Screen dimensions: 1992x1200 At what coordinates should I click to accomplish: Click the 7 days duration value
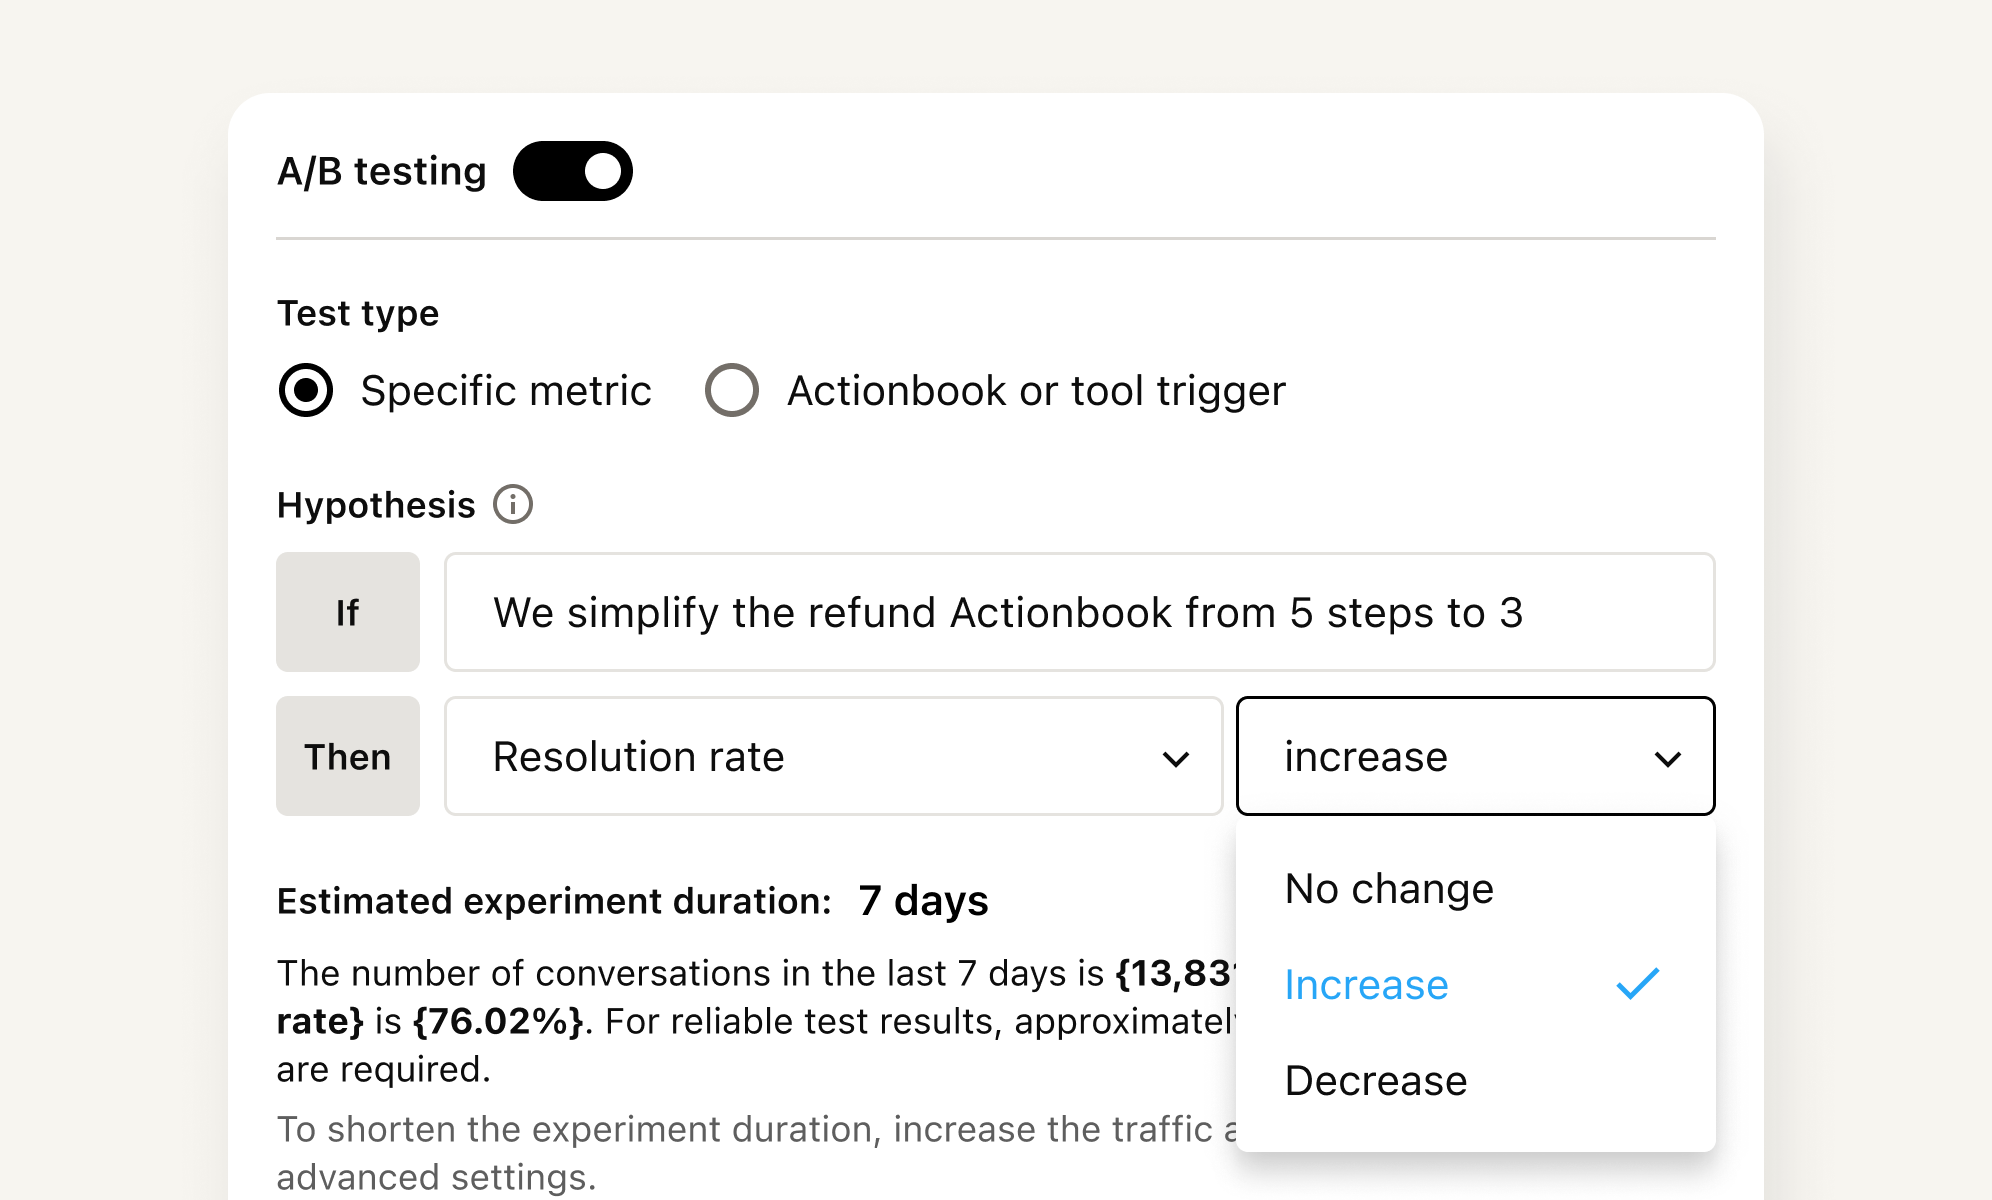tap(923, 901)
